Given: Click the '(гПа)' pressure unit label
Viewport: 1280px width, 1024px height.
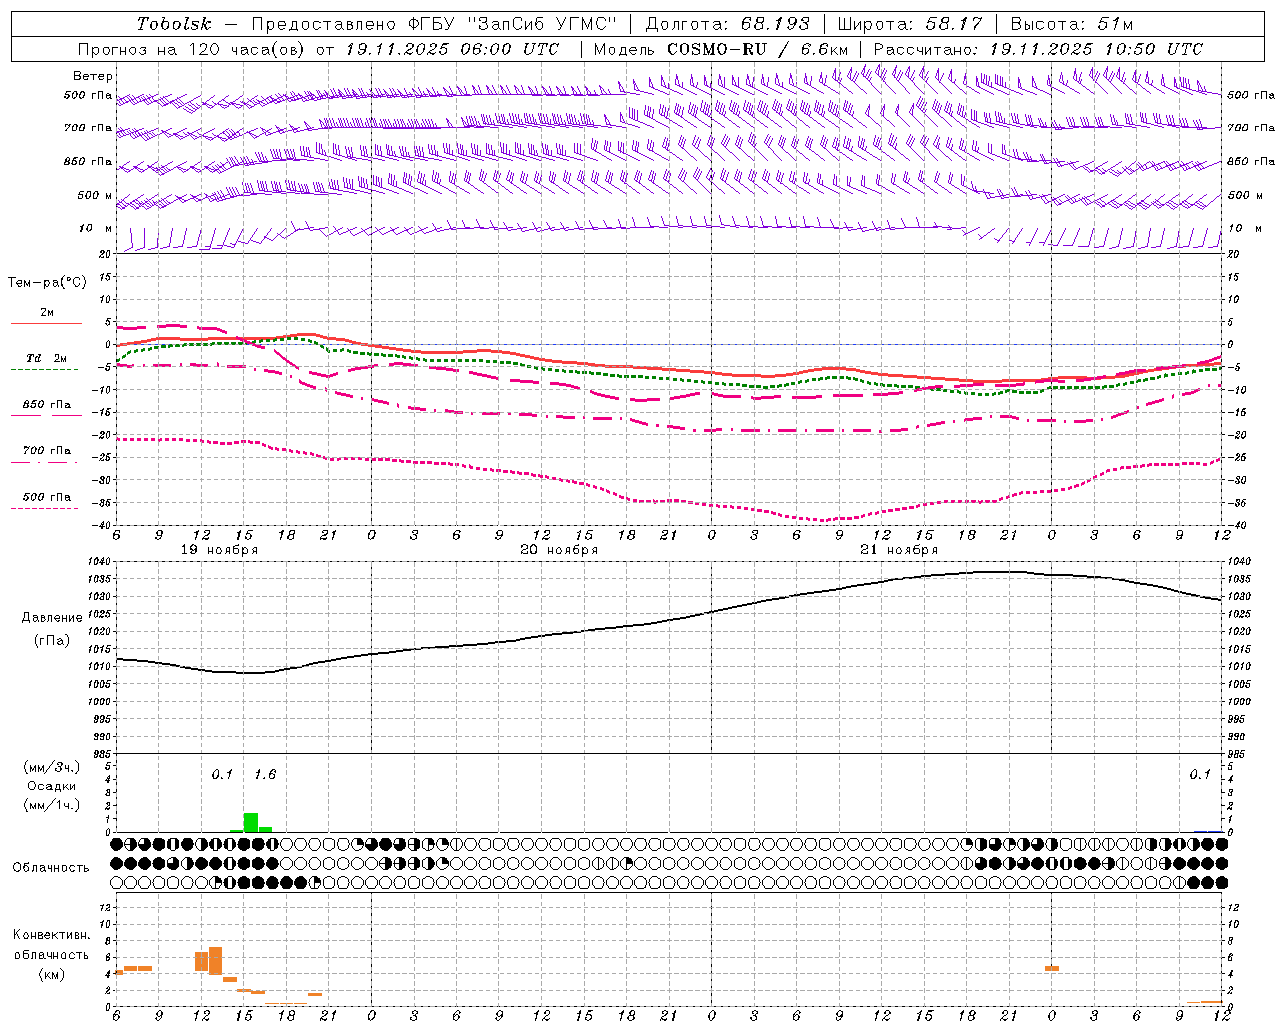Looking at the screenshot, I should coord(52,641).
